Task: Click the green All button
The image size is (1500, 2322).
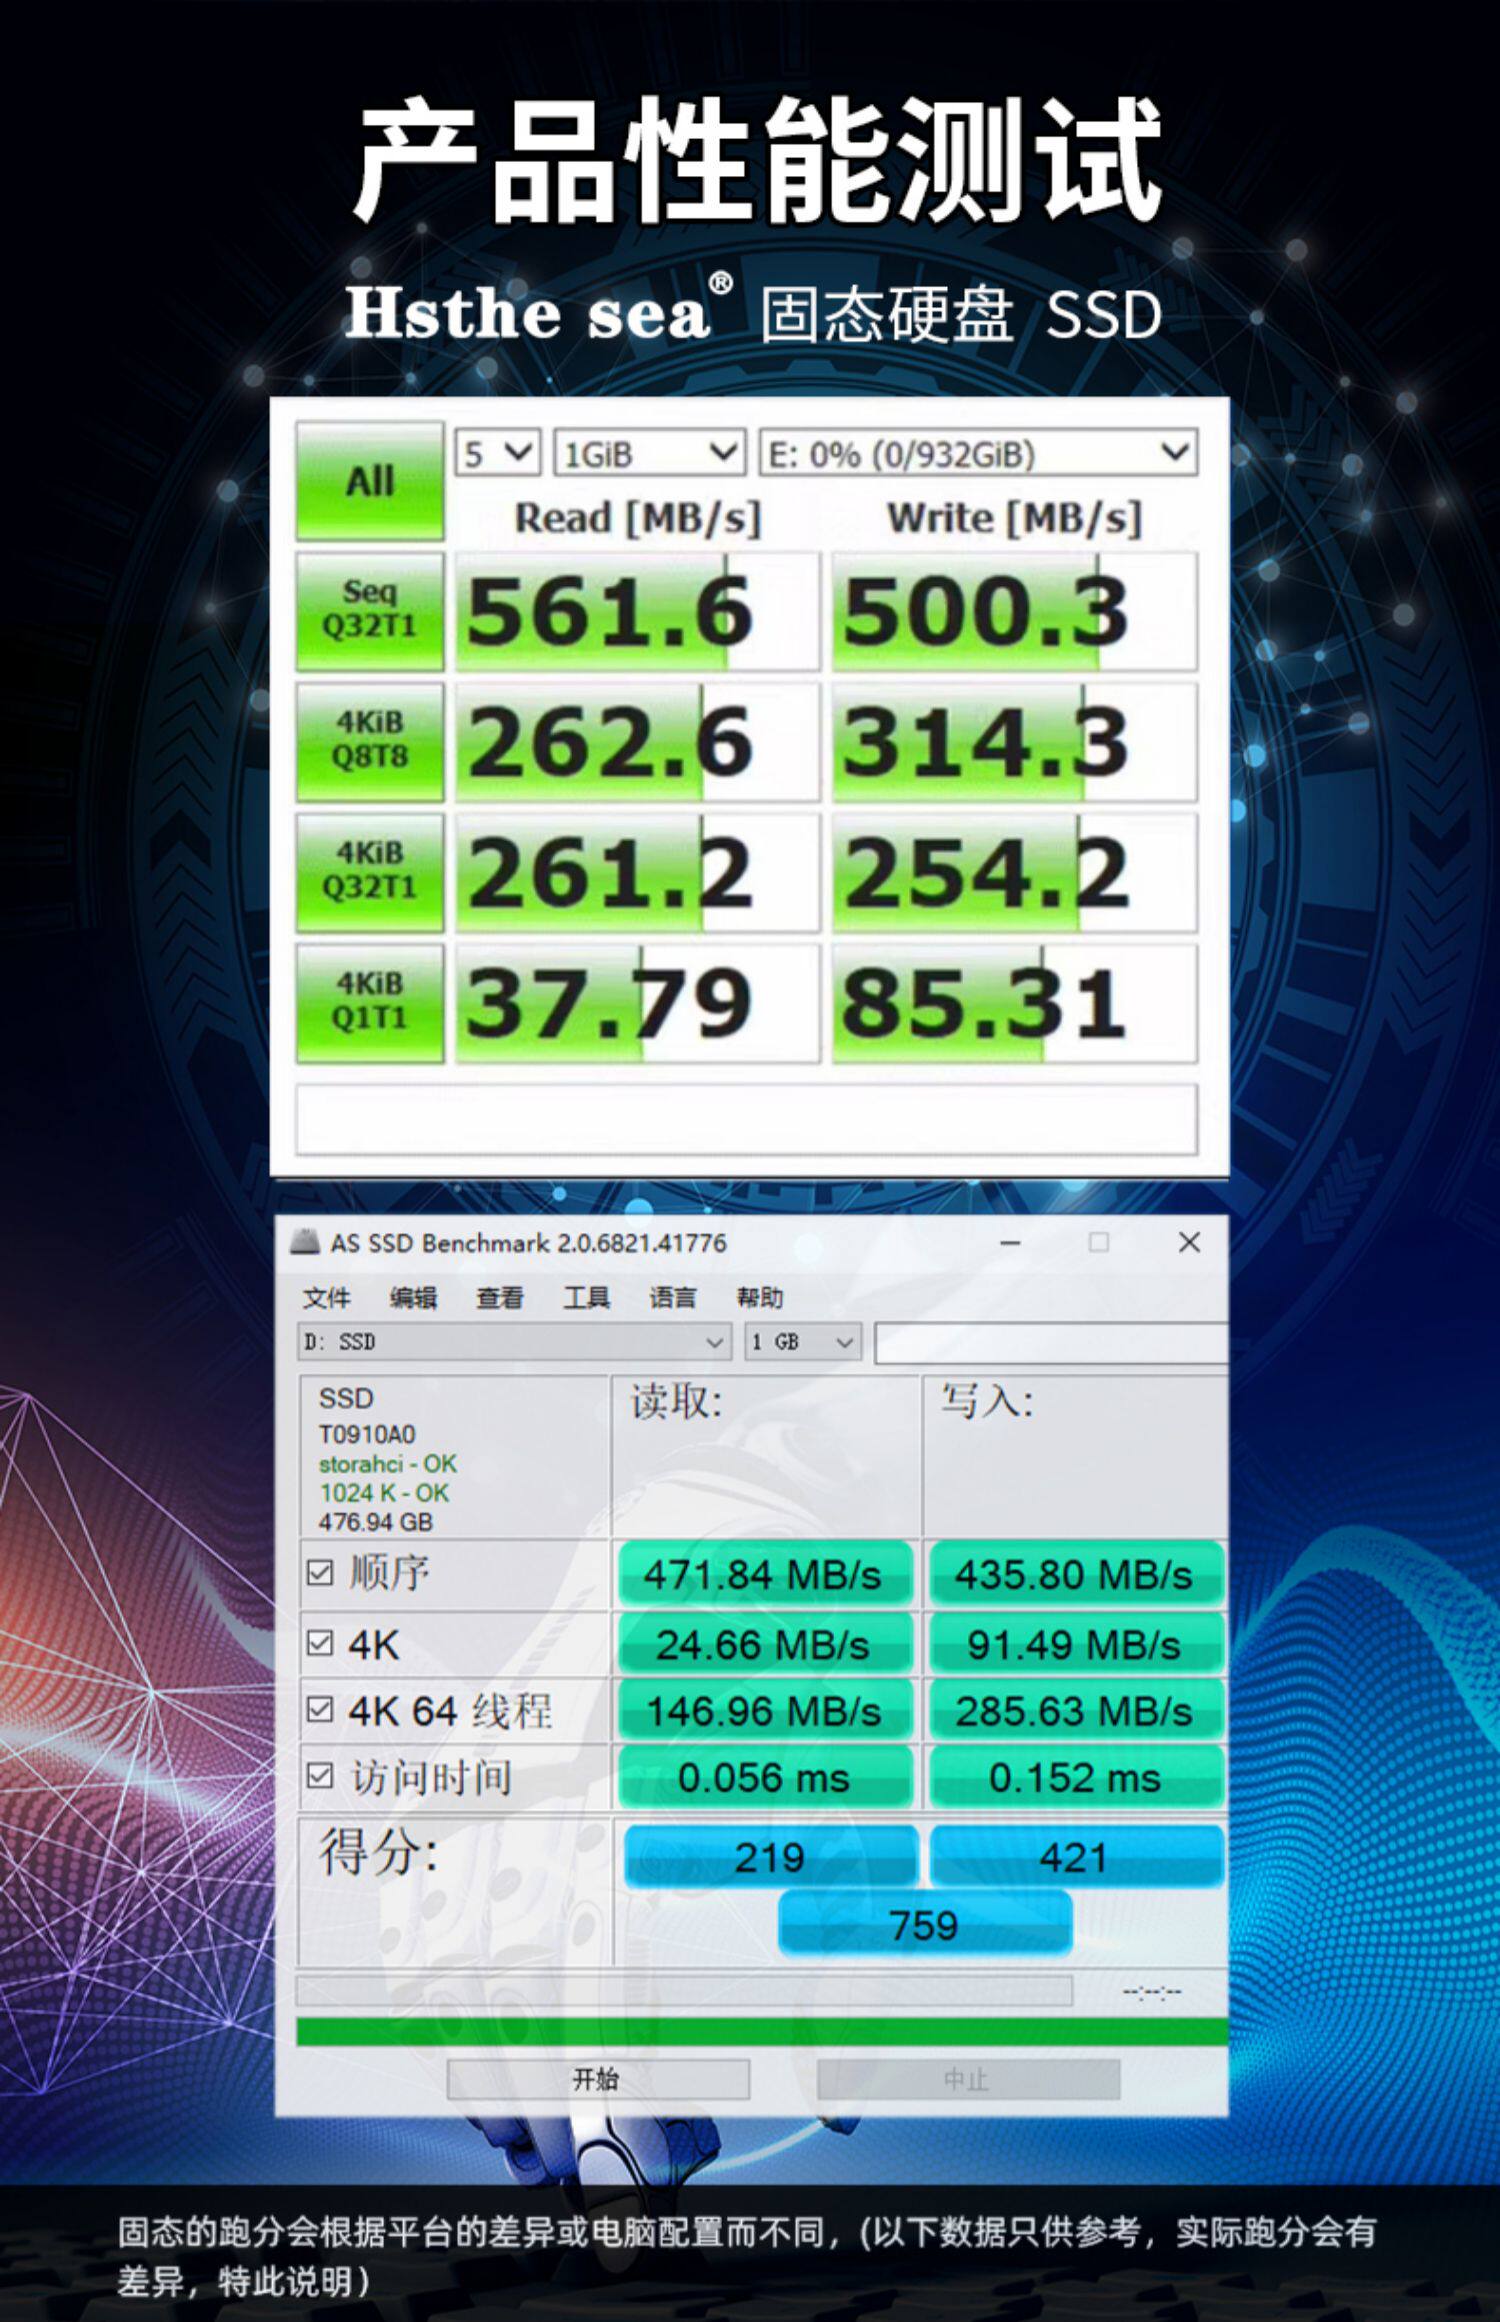Action: [370, 481]
